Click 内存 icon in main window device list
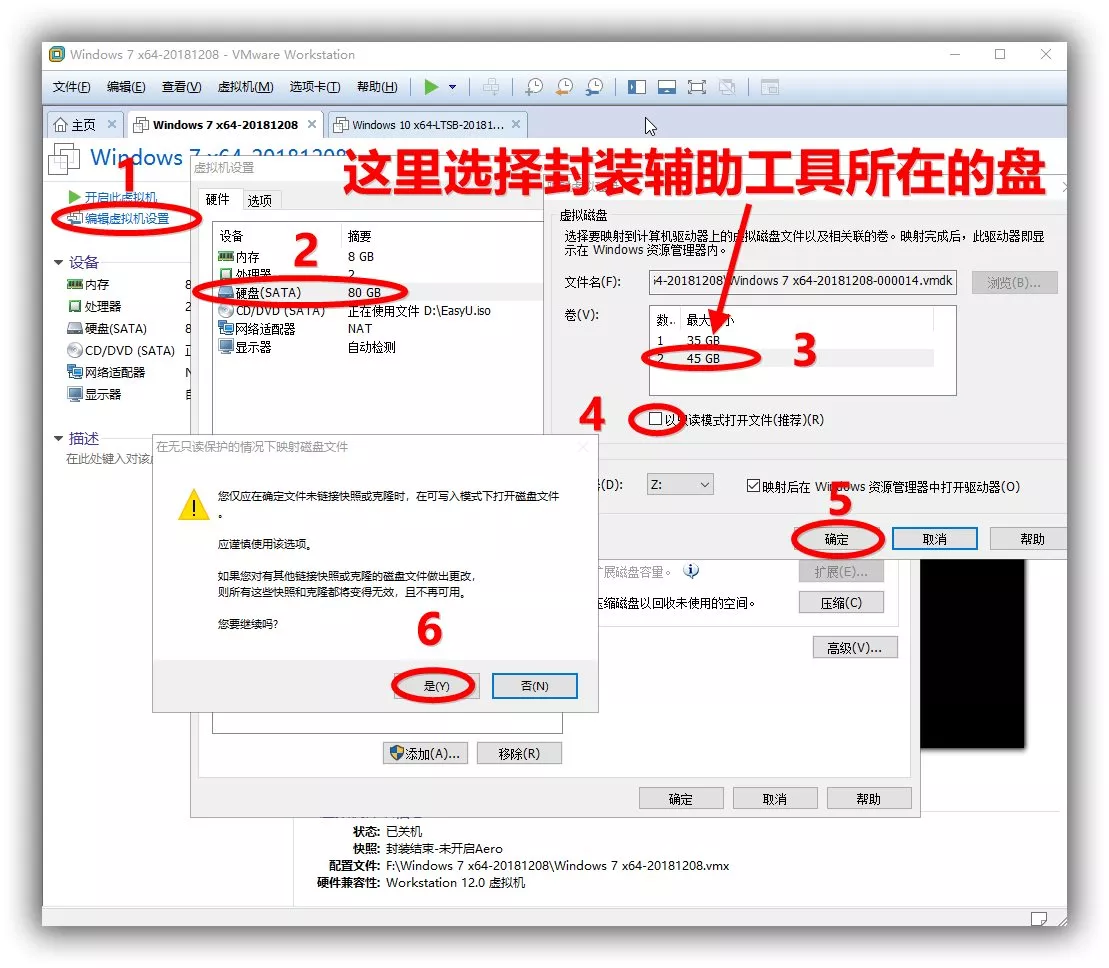 tap(74, 284)
